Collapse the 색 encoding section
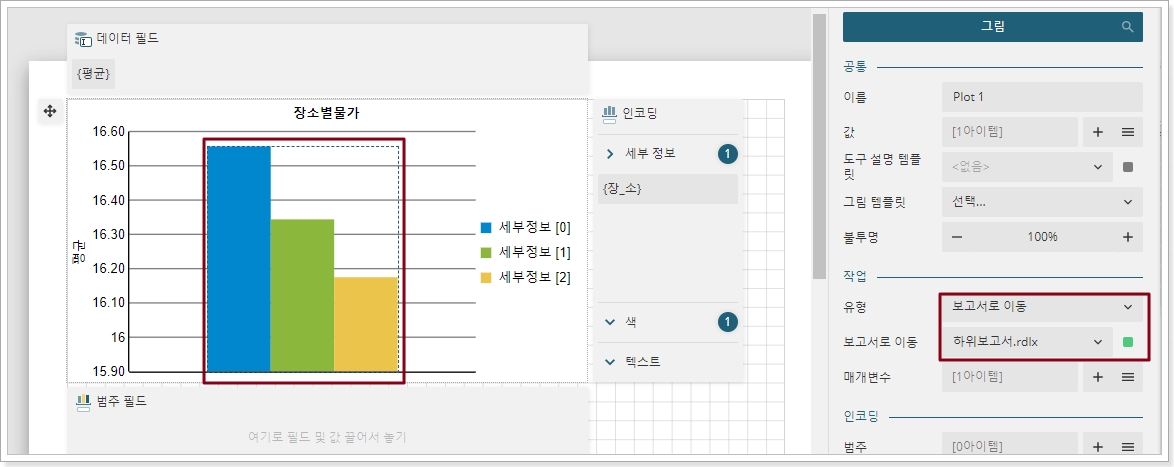The width and height of the screenshot is (1174, 467). (610, 322)
